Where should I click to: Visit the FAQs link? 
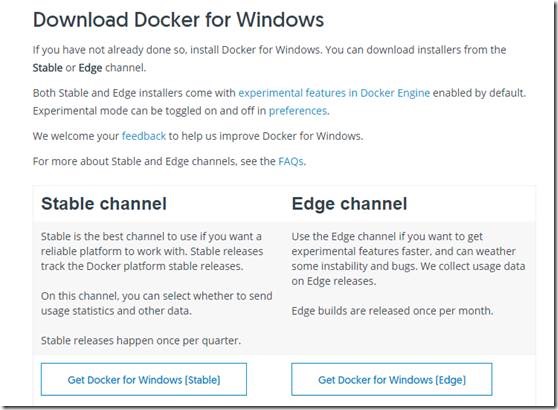tap(291, 161)
